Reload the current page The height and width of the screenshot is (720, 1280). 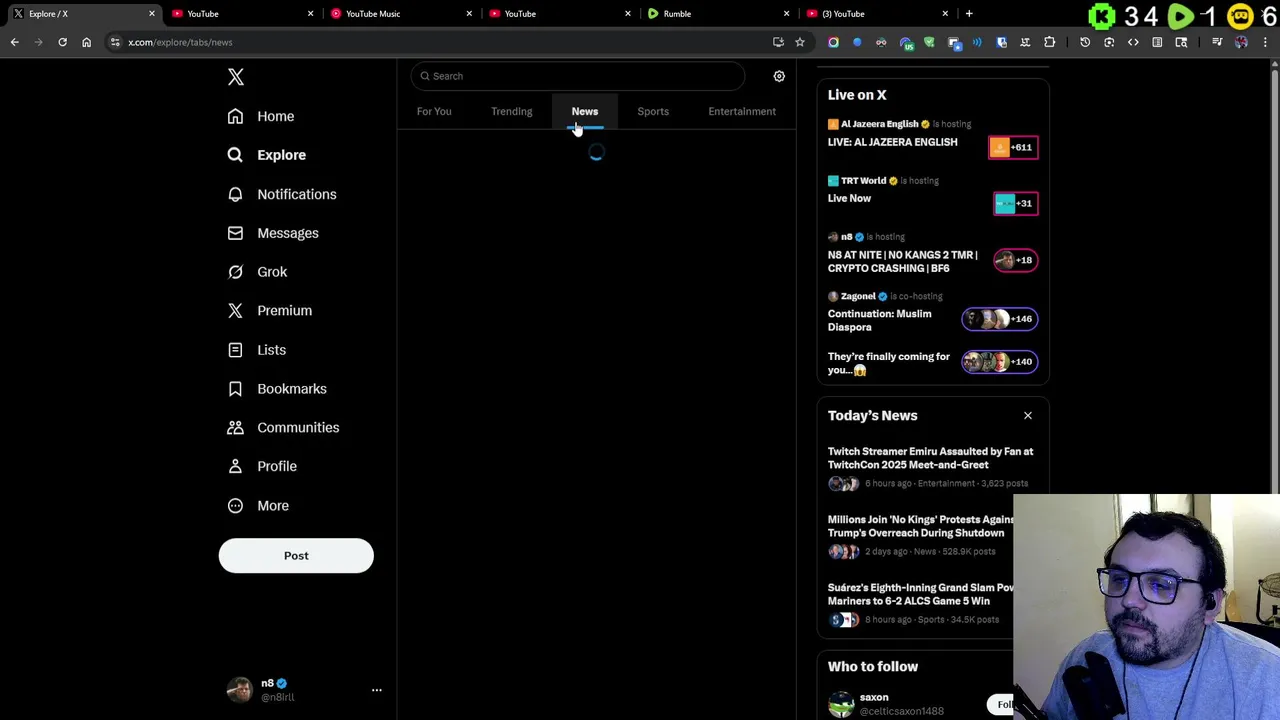pyautogui.click(x=62, y=42)
